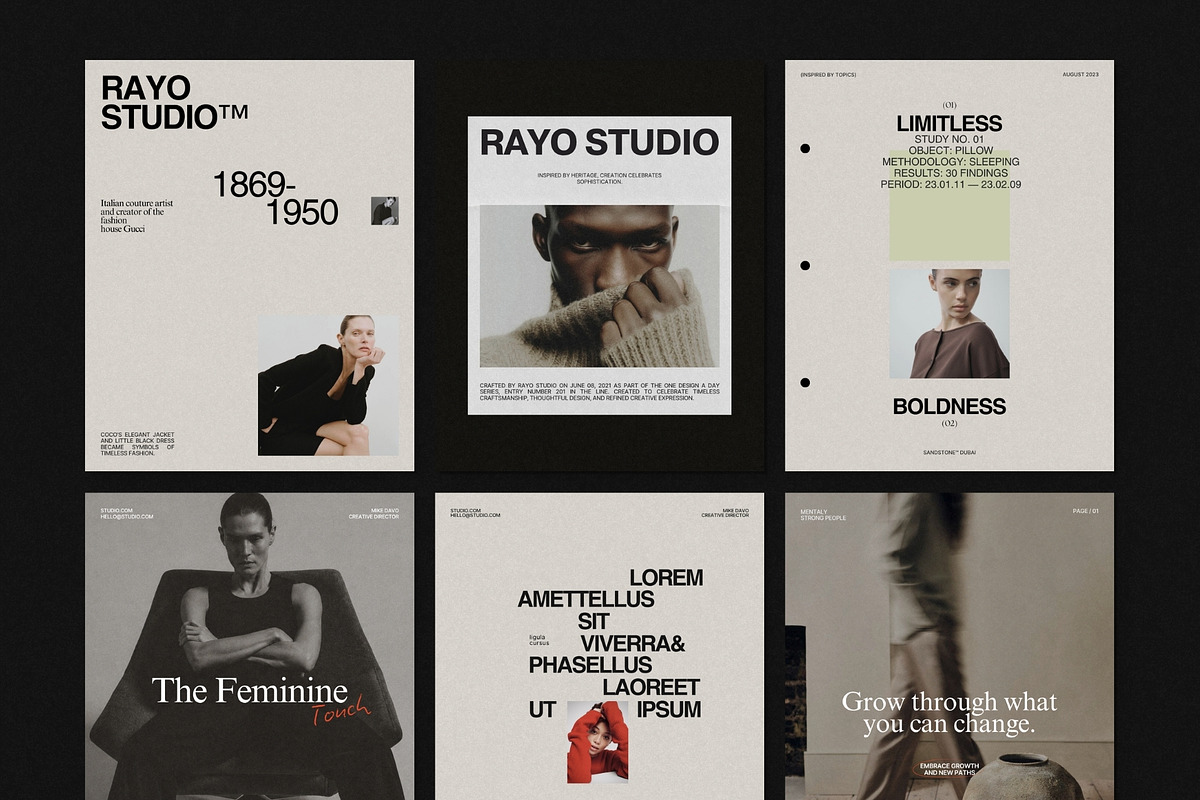Image resolution: width=1200 pixels, height=800 pixels.
Task: Click the "(INSPIRED BY TOPICS)" header text
Action: click(x=828, y=75)
